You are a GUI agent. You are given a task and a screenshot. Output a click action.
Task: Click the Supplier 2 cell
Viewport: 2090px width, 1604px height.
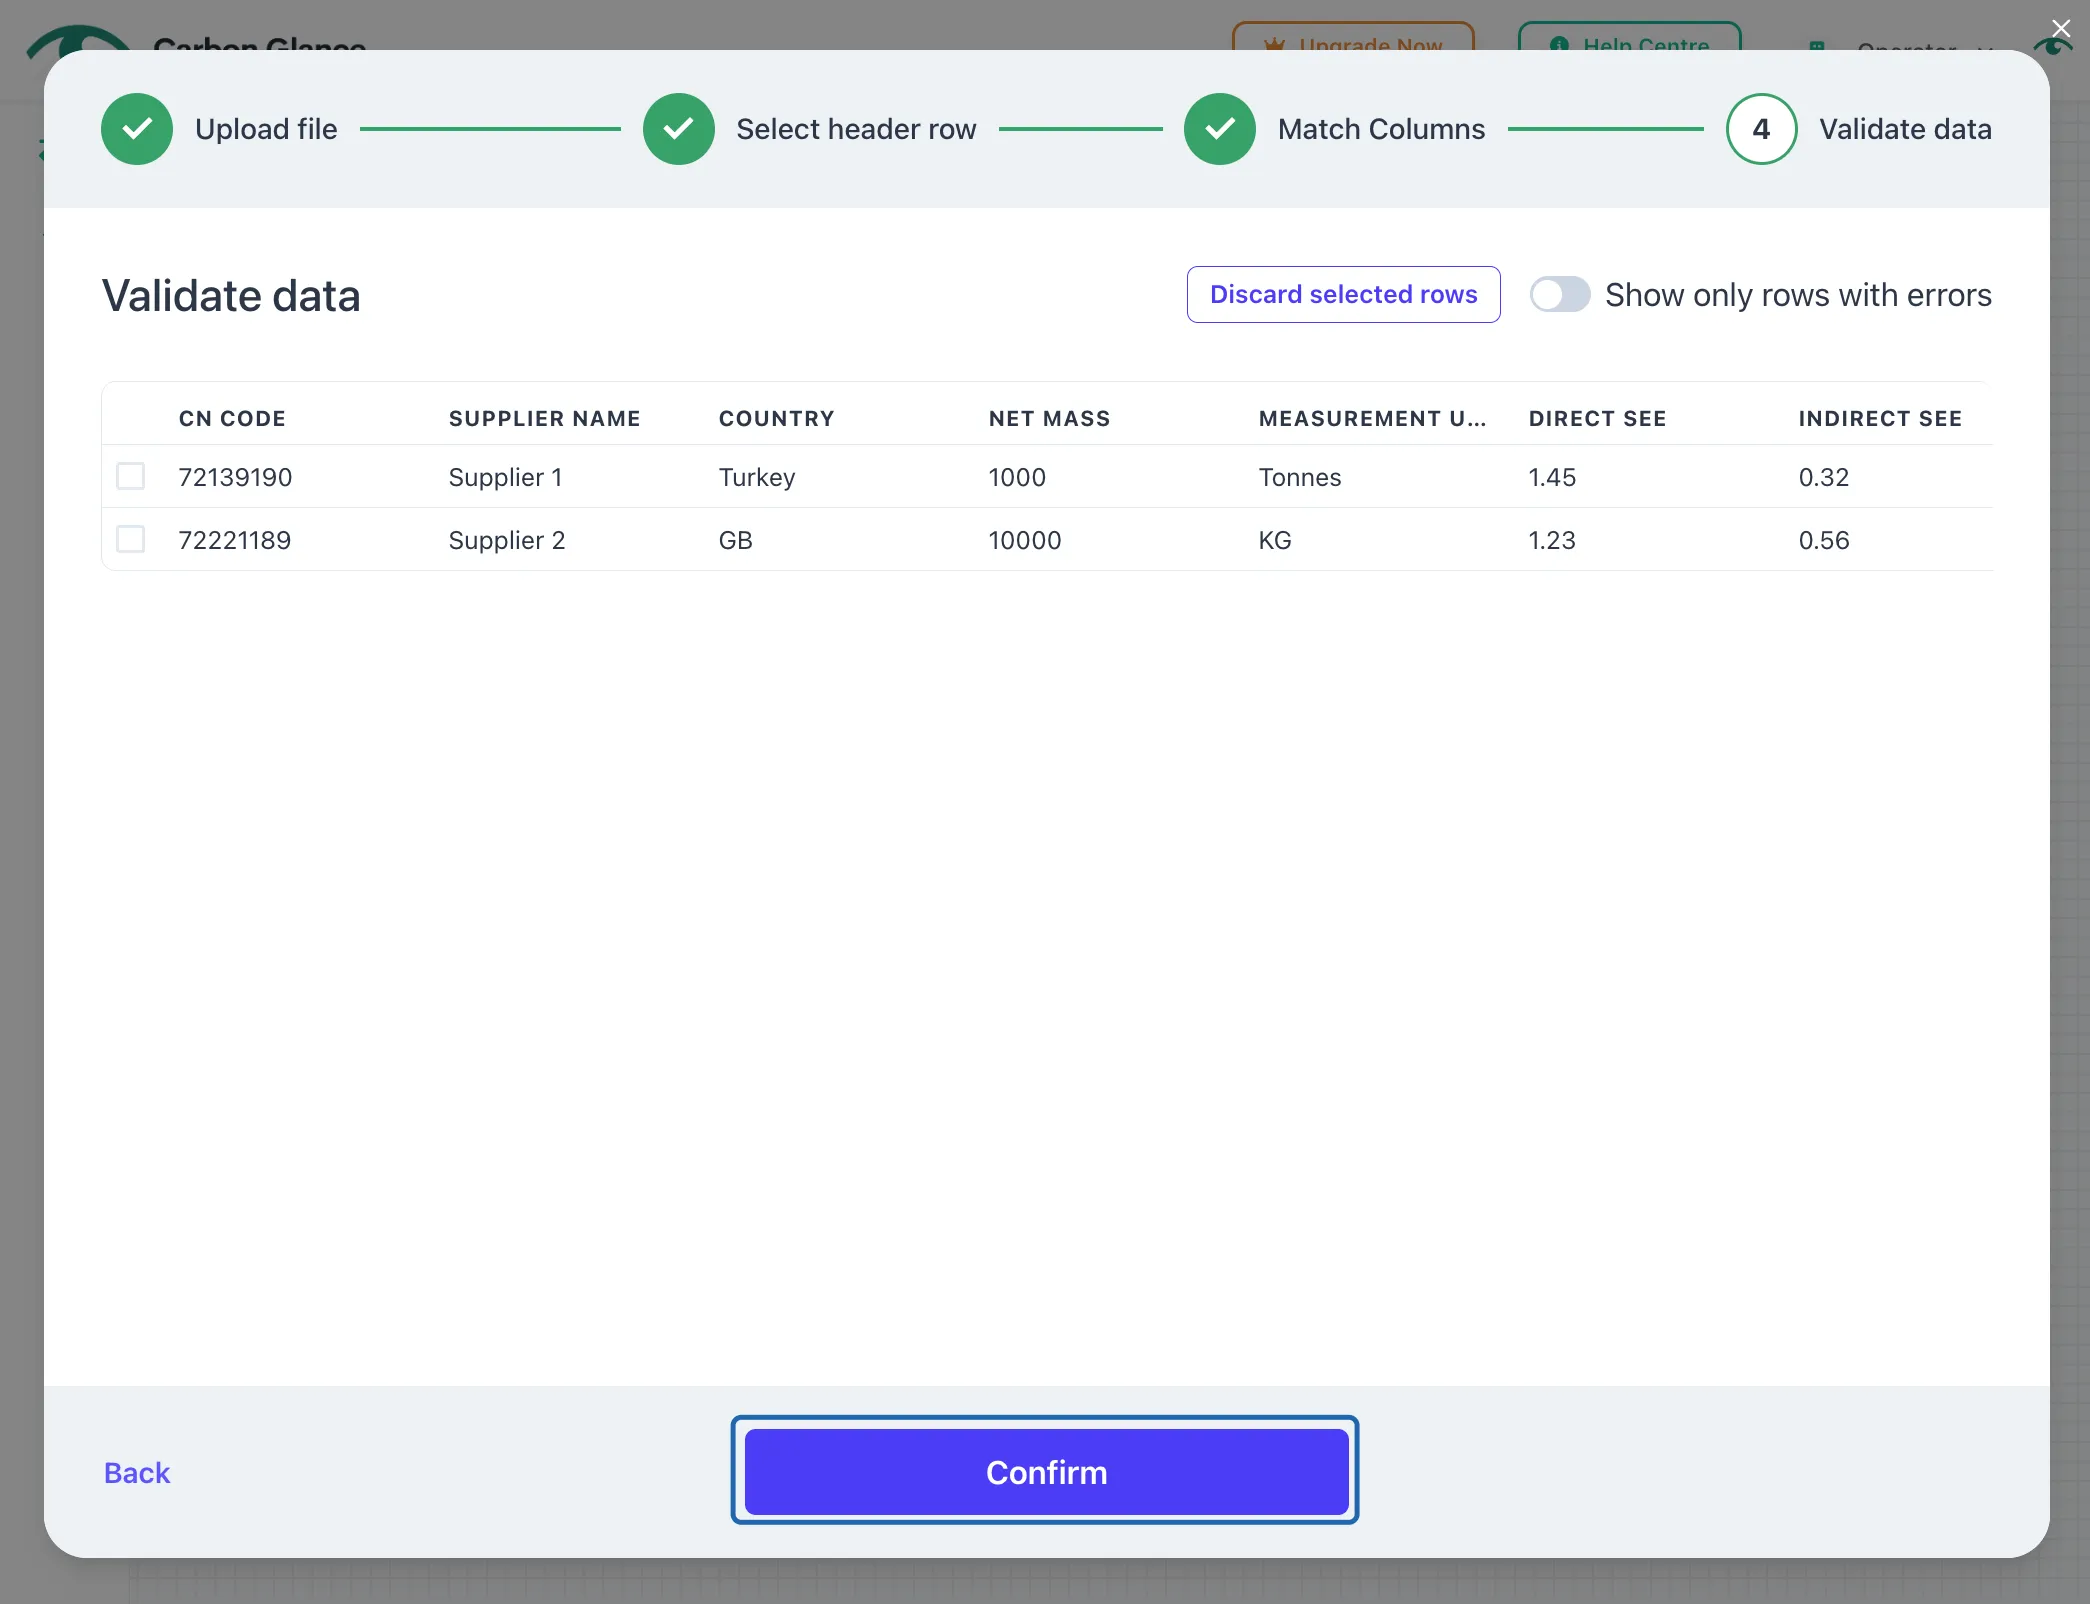507,540
